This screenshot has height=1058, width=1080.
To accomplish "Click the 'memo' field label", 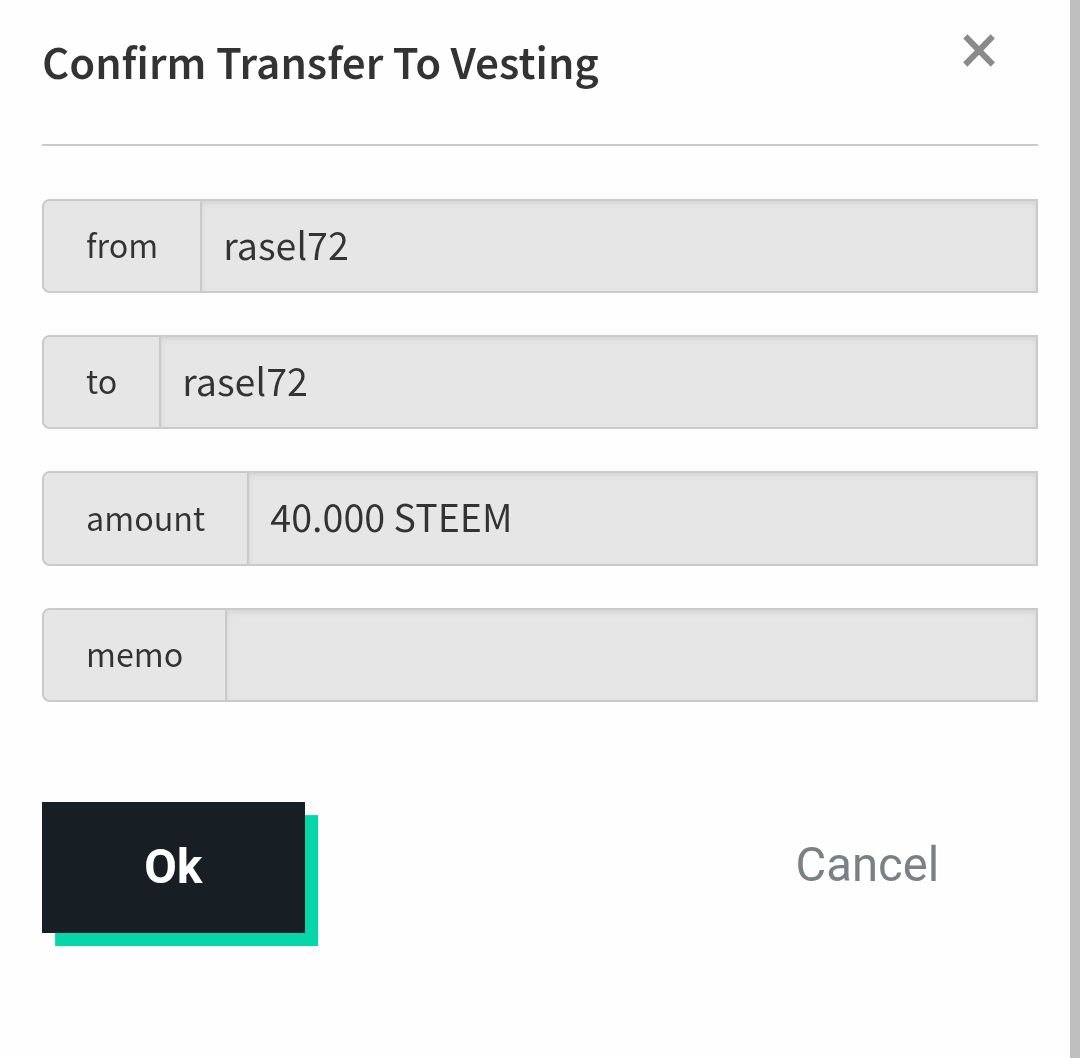I will [135, 656].
